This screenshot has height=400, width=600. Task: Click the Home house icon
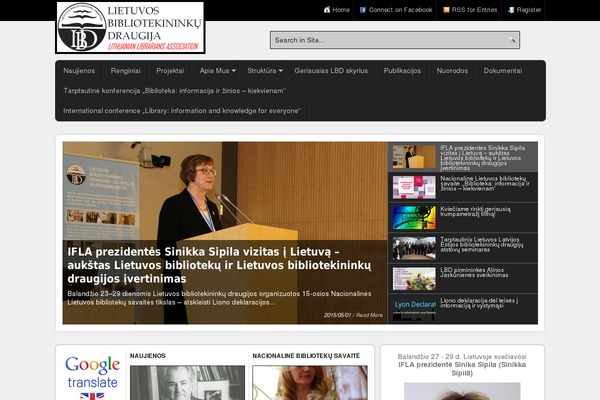(327, 10)
